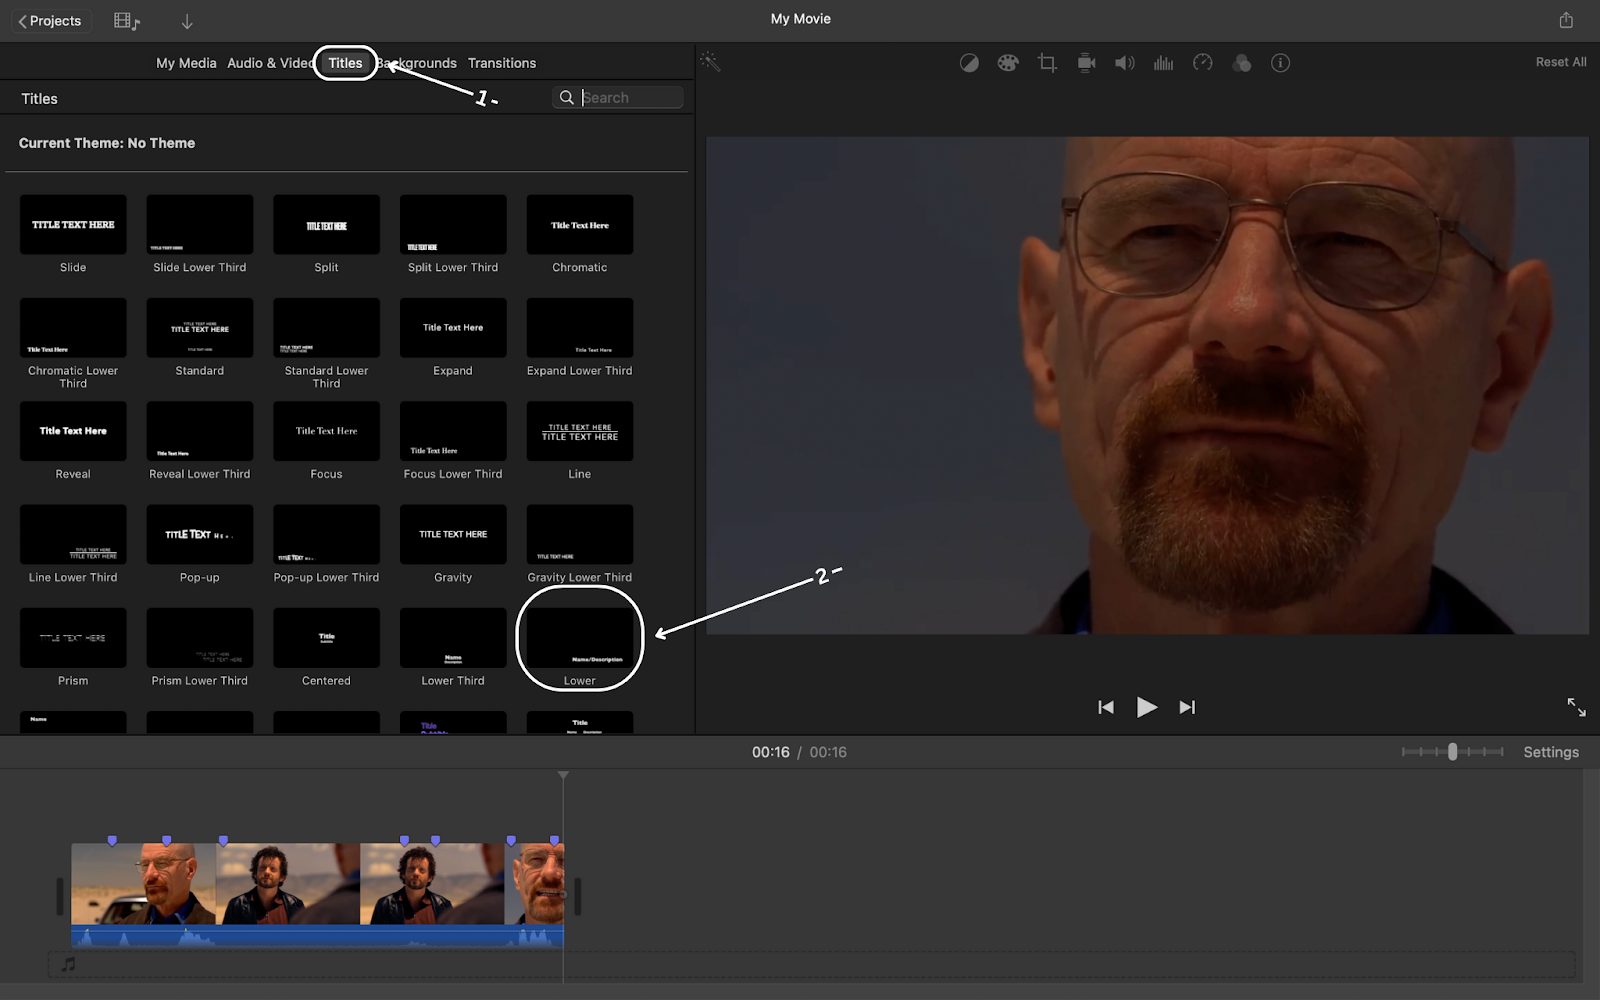Select the Split title thumbnail
The height and width of the screenshot is (1000, 1600).
326,225
